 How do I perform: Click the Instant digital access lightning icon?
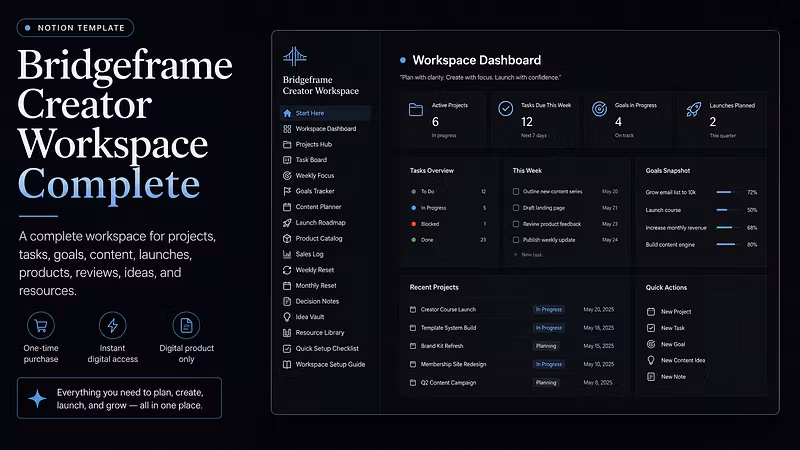click(x=113, y=325)
